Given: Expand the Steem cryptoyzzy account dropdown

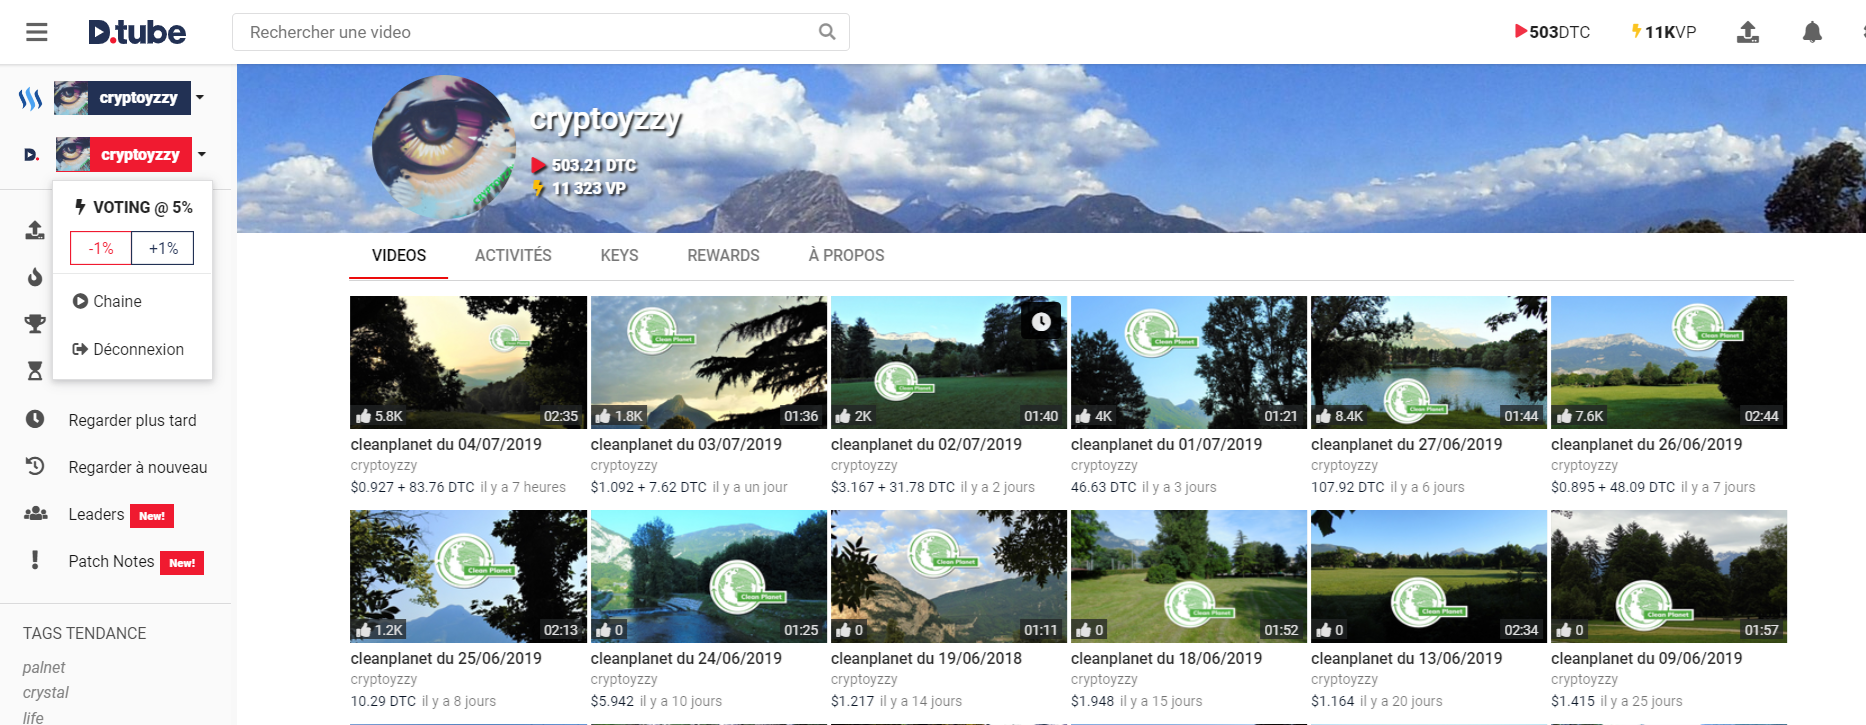Looking at the screenshot, I should (x=200, y=97).
